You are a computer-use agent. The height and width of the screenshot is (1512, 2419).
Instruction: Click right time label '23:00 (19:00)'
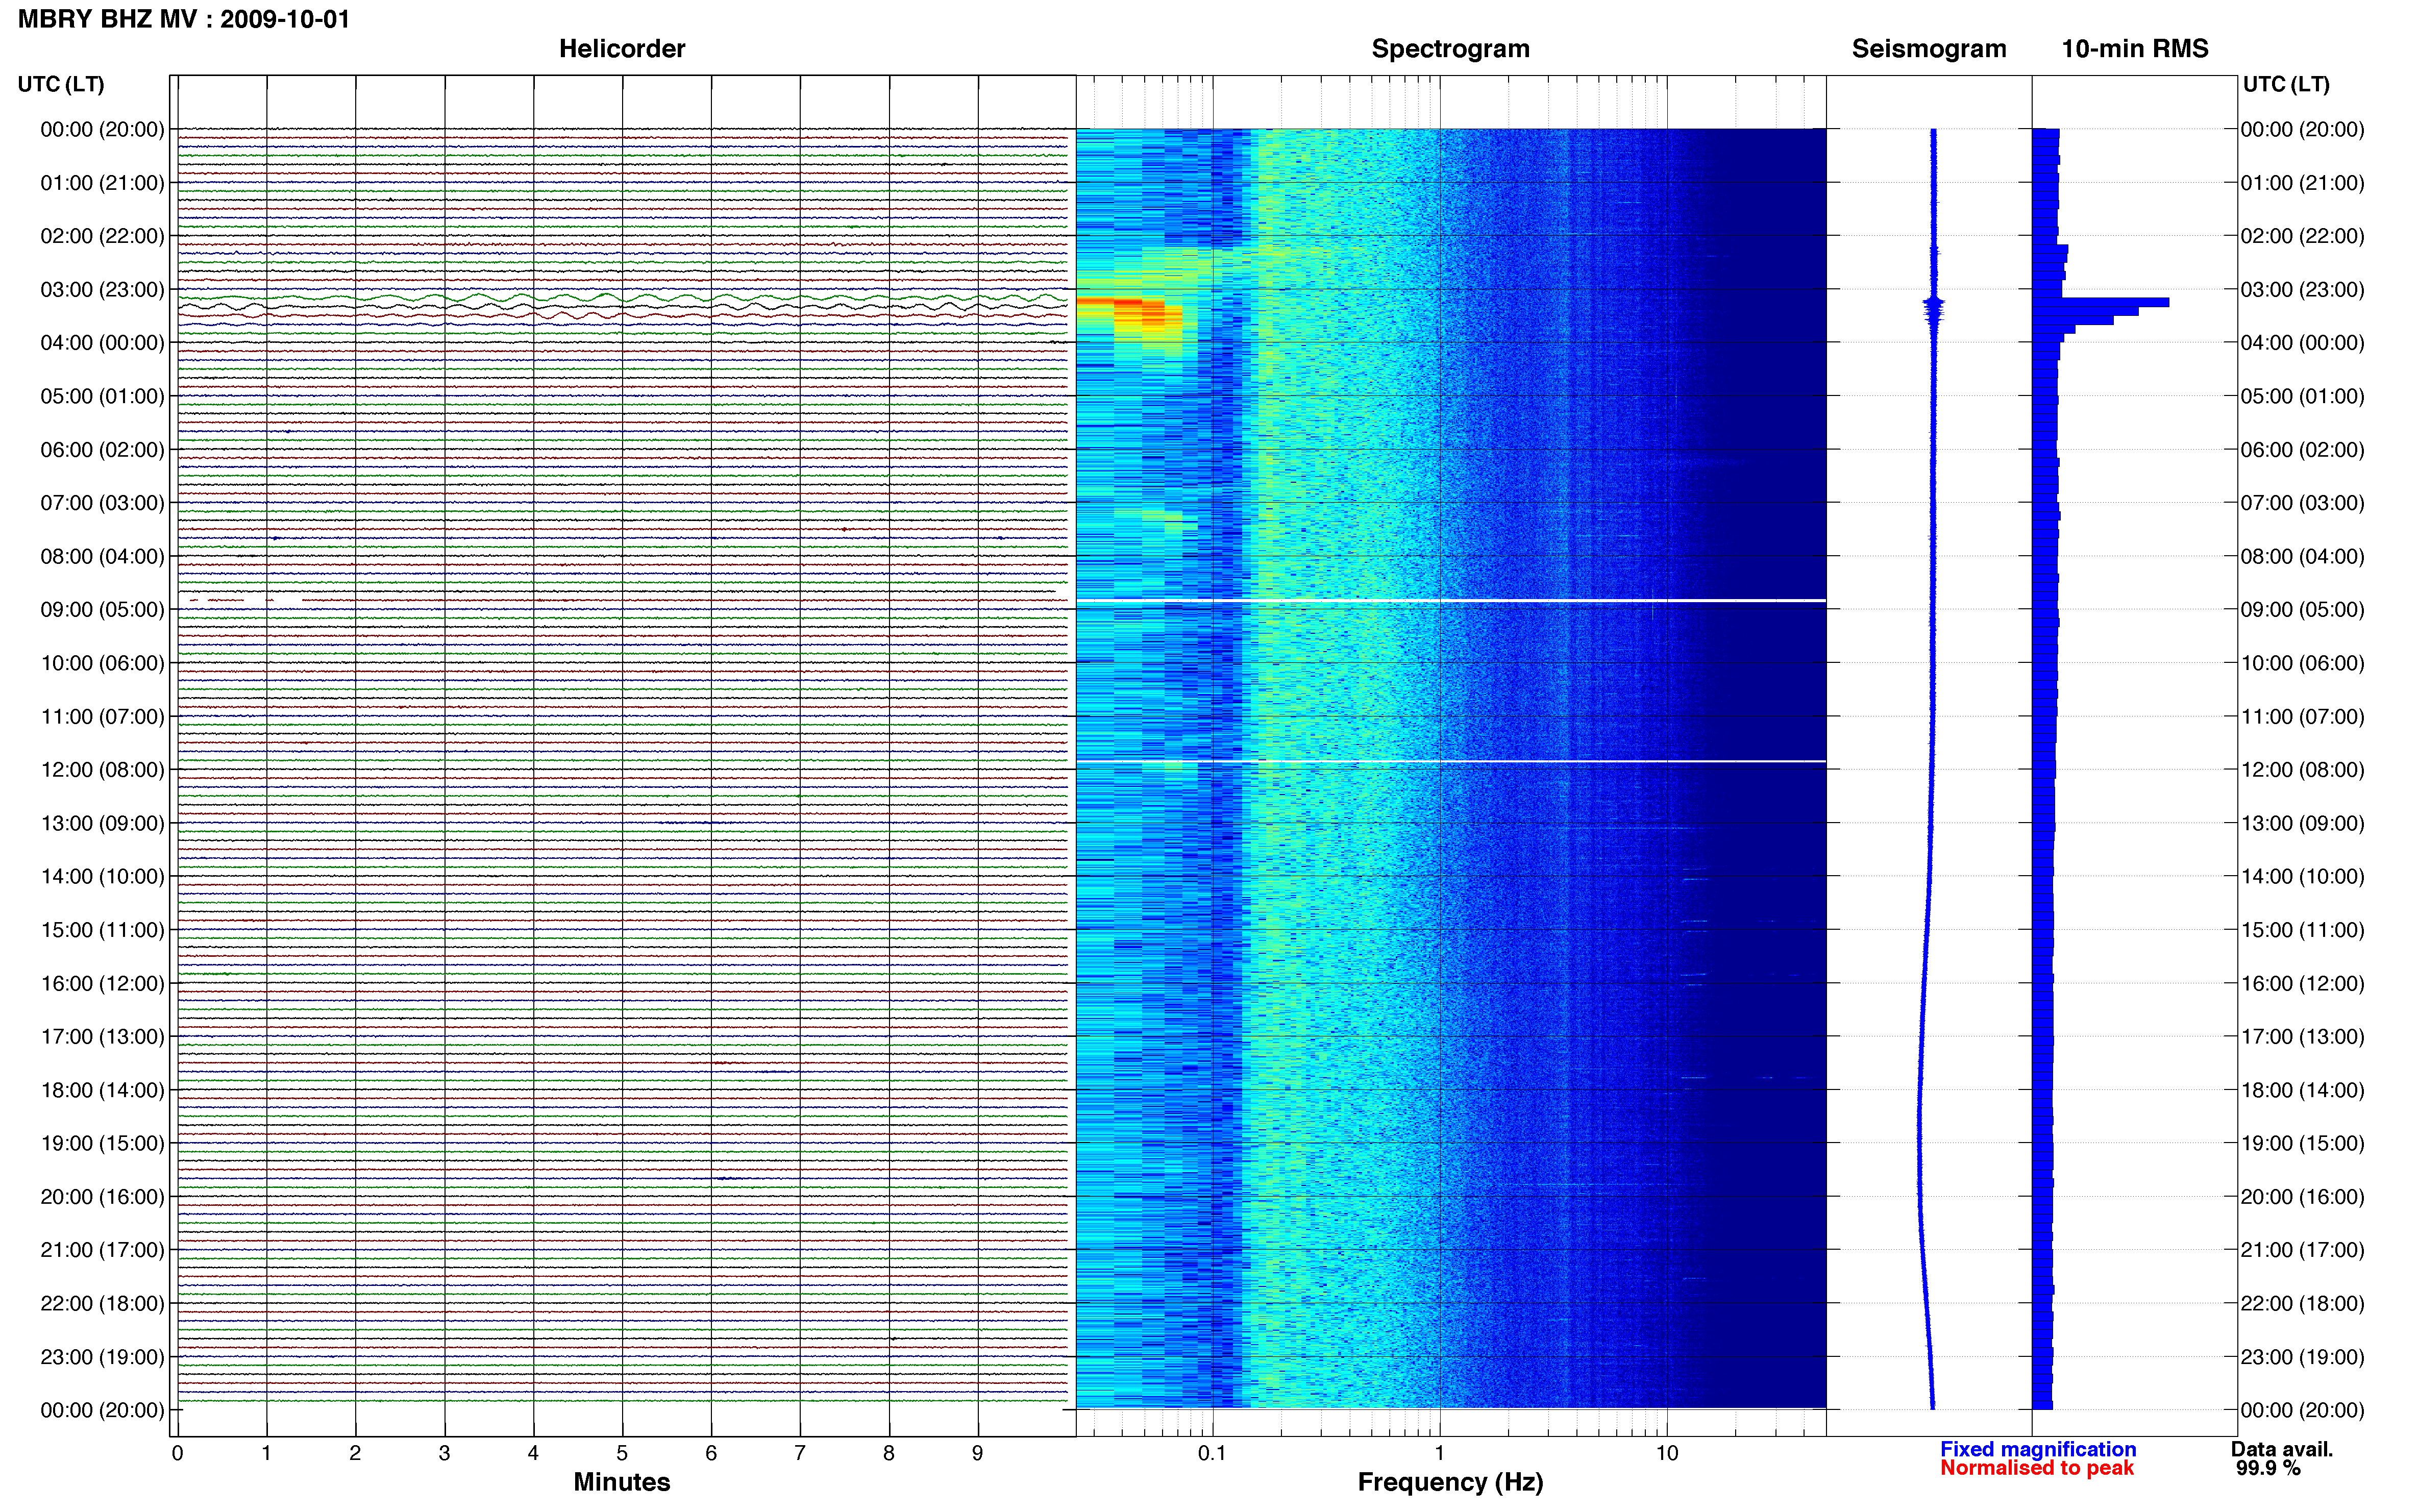click(2302, 1357)
